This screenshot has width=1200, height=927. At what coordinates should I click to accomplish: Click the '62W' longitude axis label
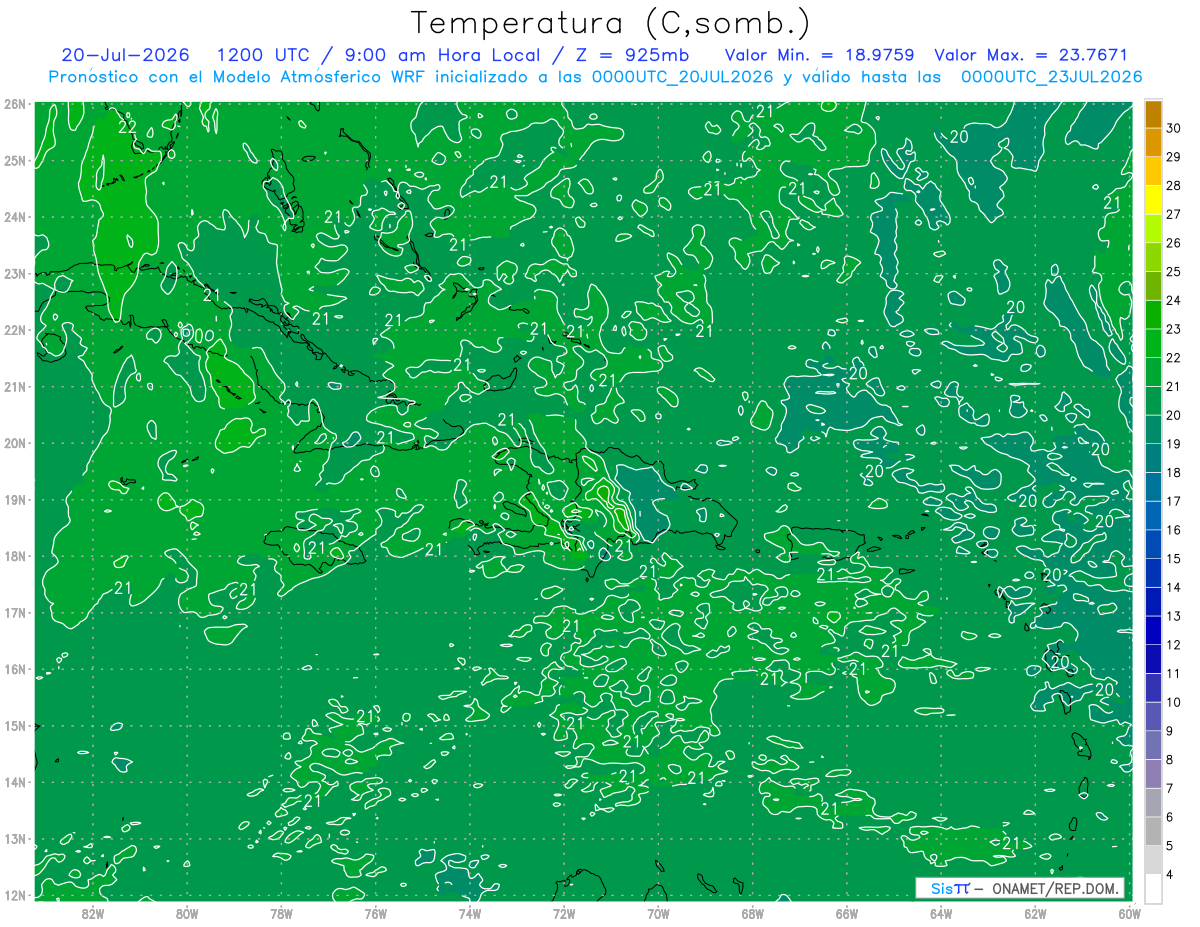tap(1035, 913)
